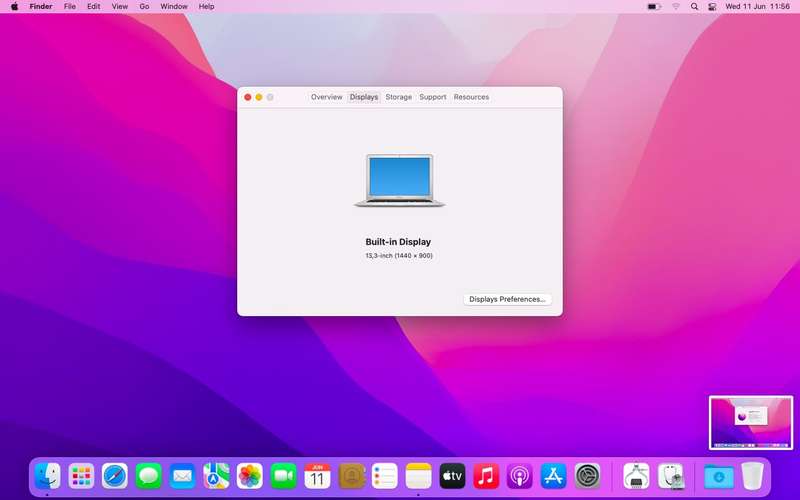Open the Wi-Fi menu bar icon

pos(676,7)
